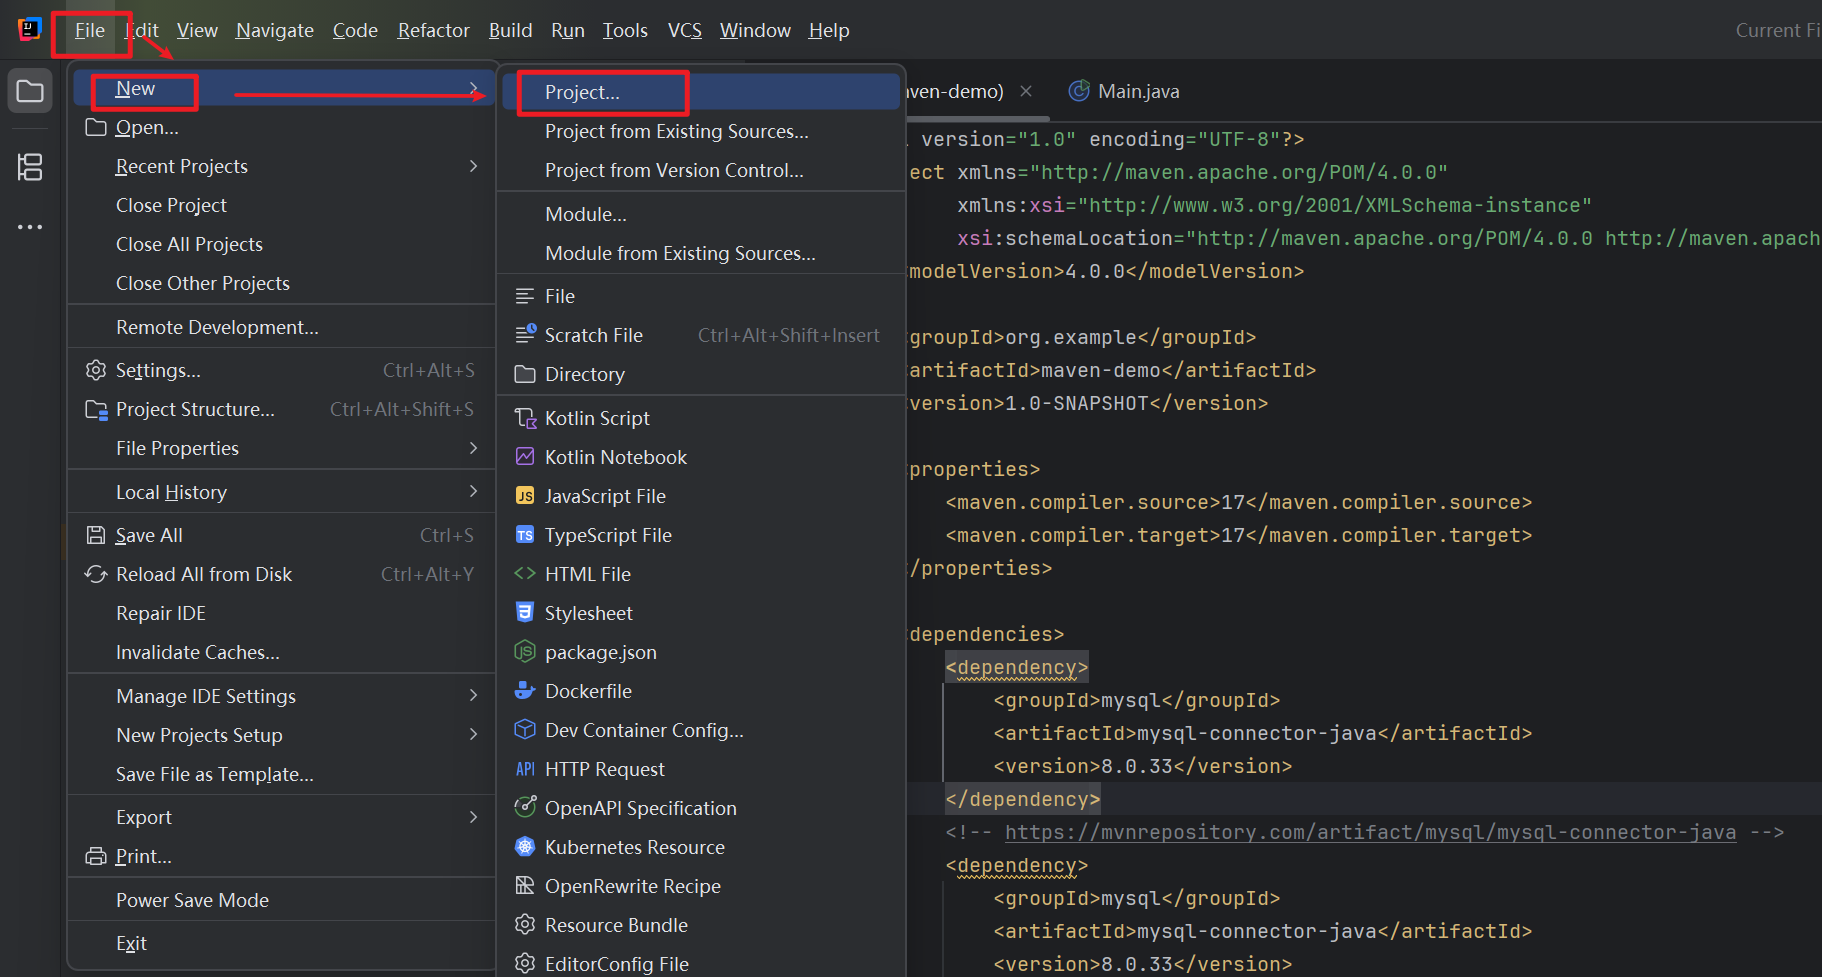Click the Print printer icon
1822x977 pixels.
[x=96, y=856]
